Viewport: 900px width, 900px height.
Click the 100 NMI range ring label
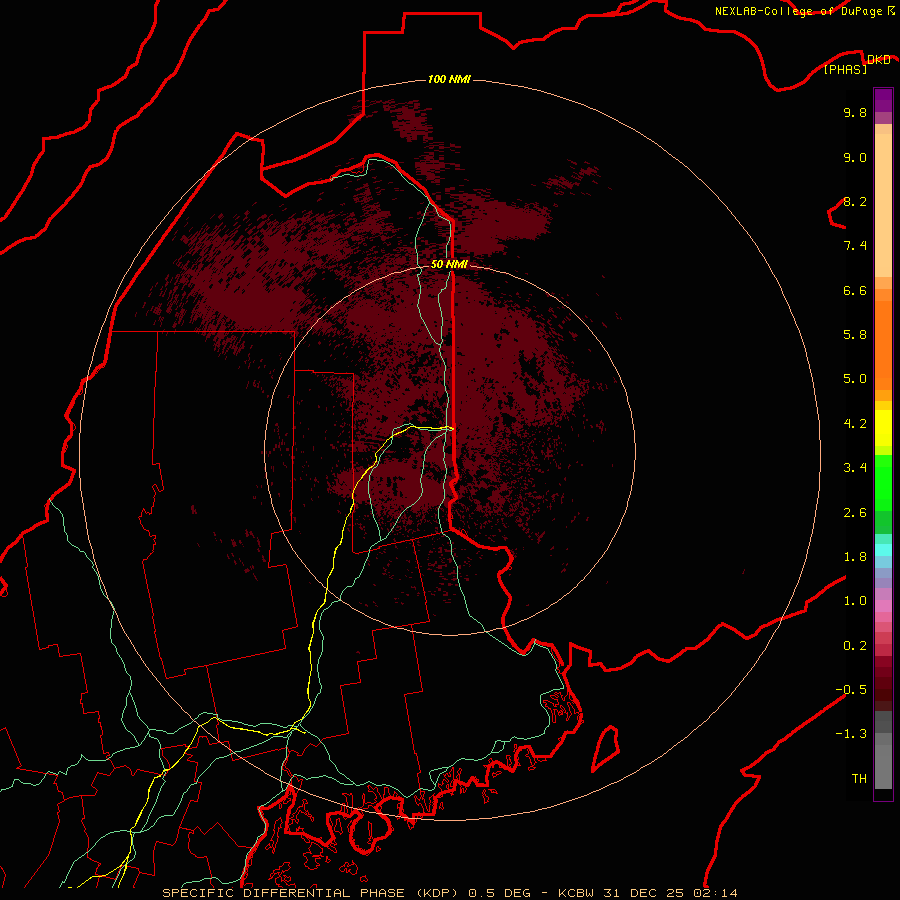449,79
